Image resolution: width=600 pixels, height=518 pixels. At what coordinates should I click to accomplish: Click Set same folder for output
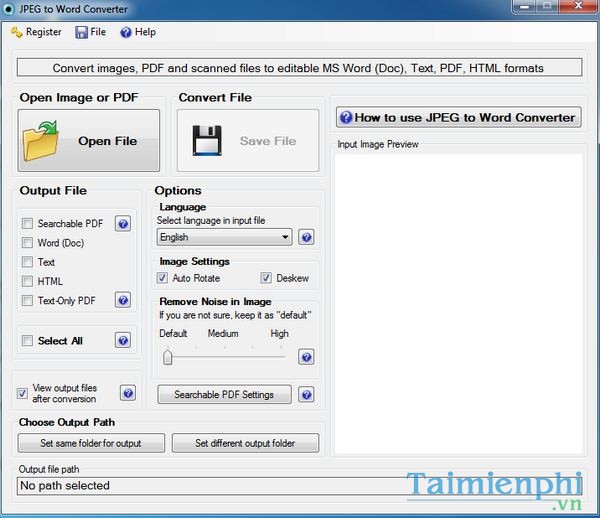click(x=91, y=443)
